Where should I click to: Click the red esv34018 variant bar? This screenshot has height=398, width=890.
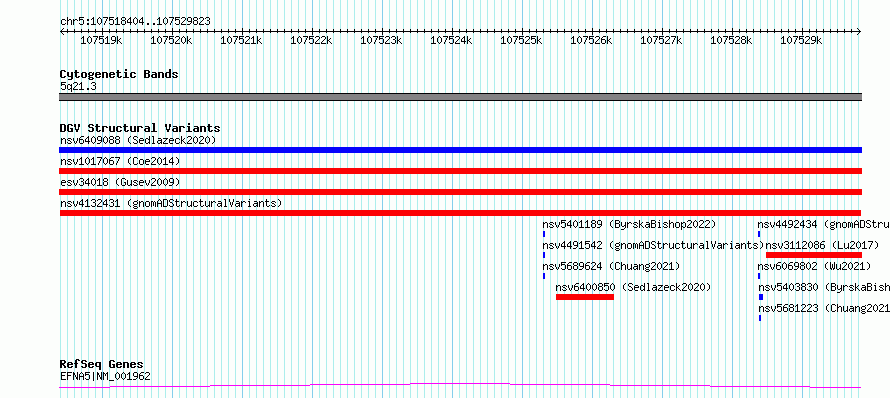460,192
